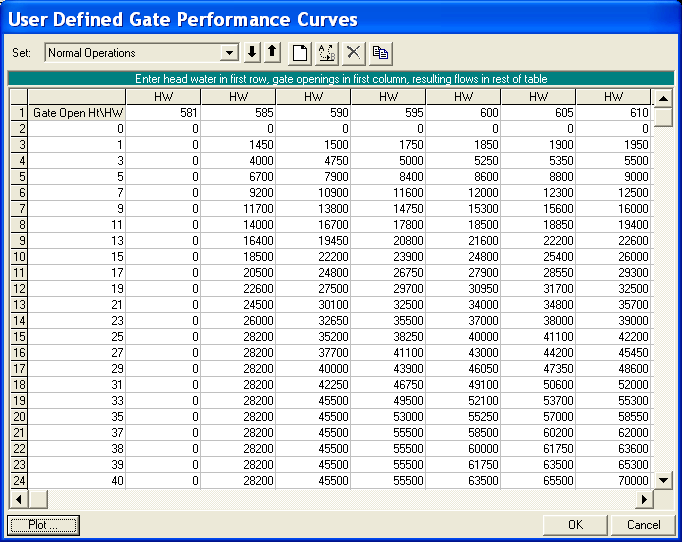The height and width of the screenshot is (542, 682).
Task: Click the move set up arrow icon
Action: [271, 52]
